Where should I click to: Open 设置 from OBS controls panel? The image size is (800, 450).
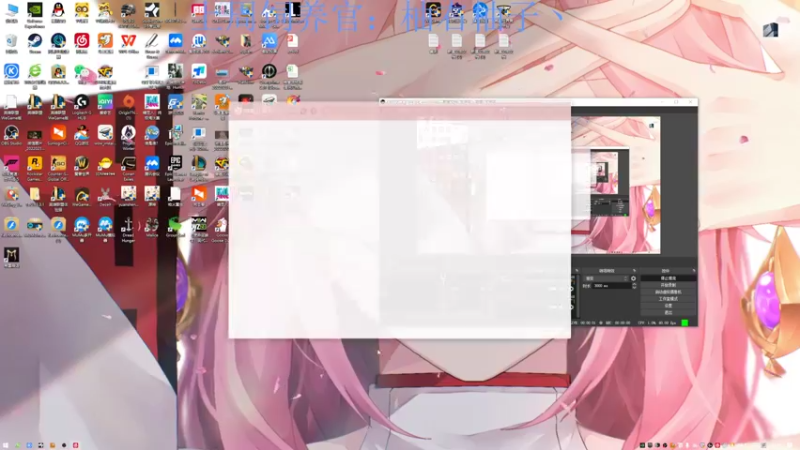(x=668, y=305)
